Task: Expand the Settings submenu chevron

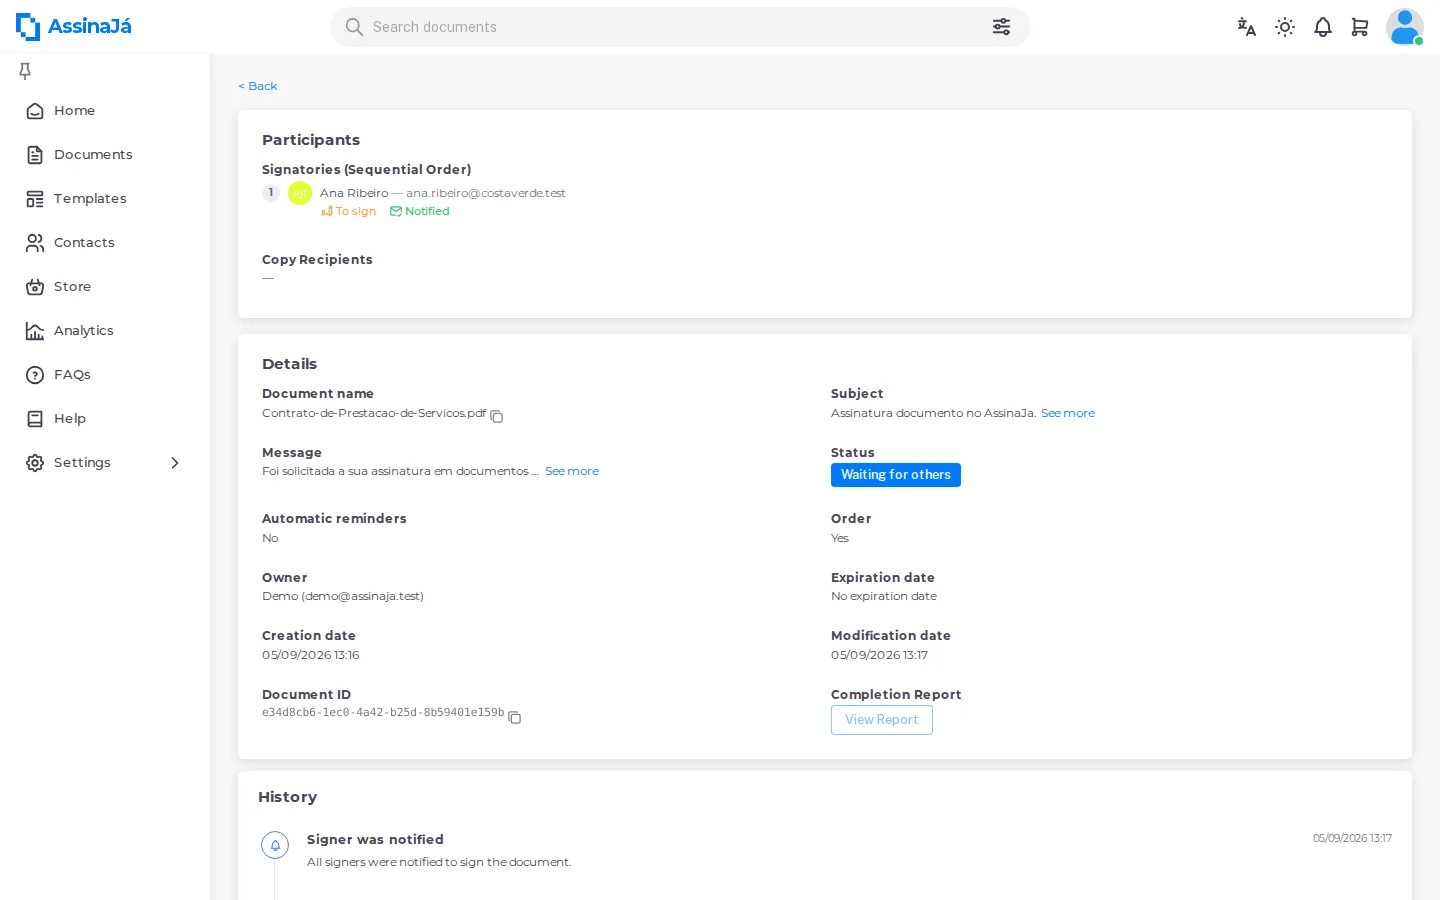Action: tap(175, 463)
